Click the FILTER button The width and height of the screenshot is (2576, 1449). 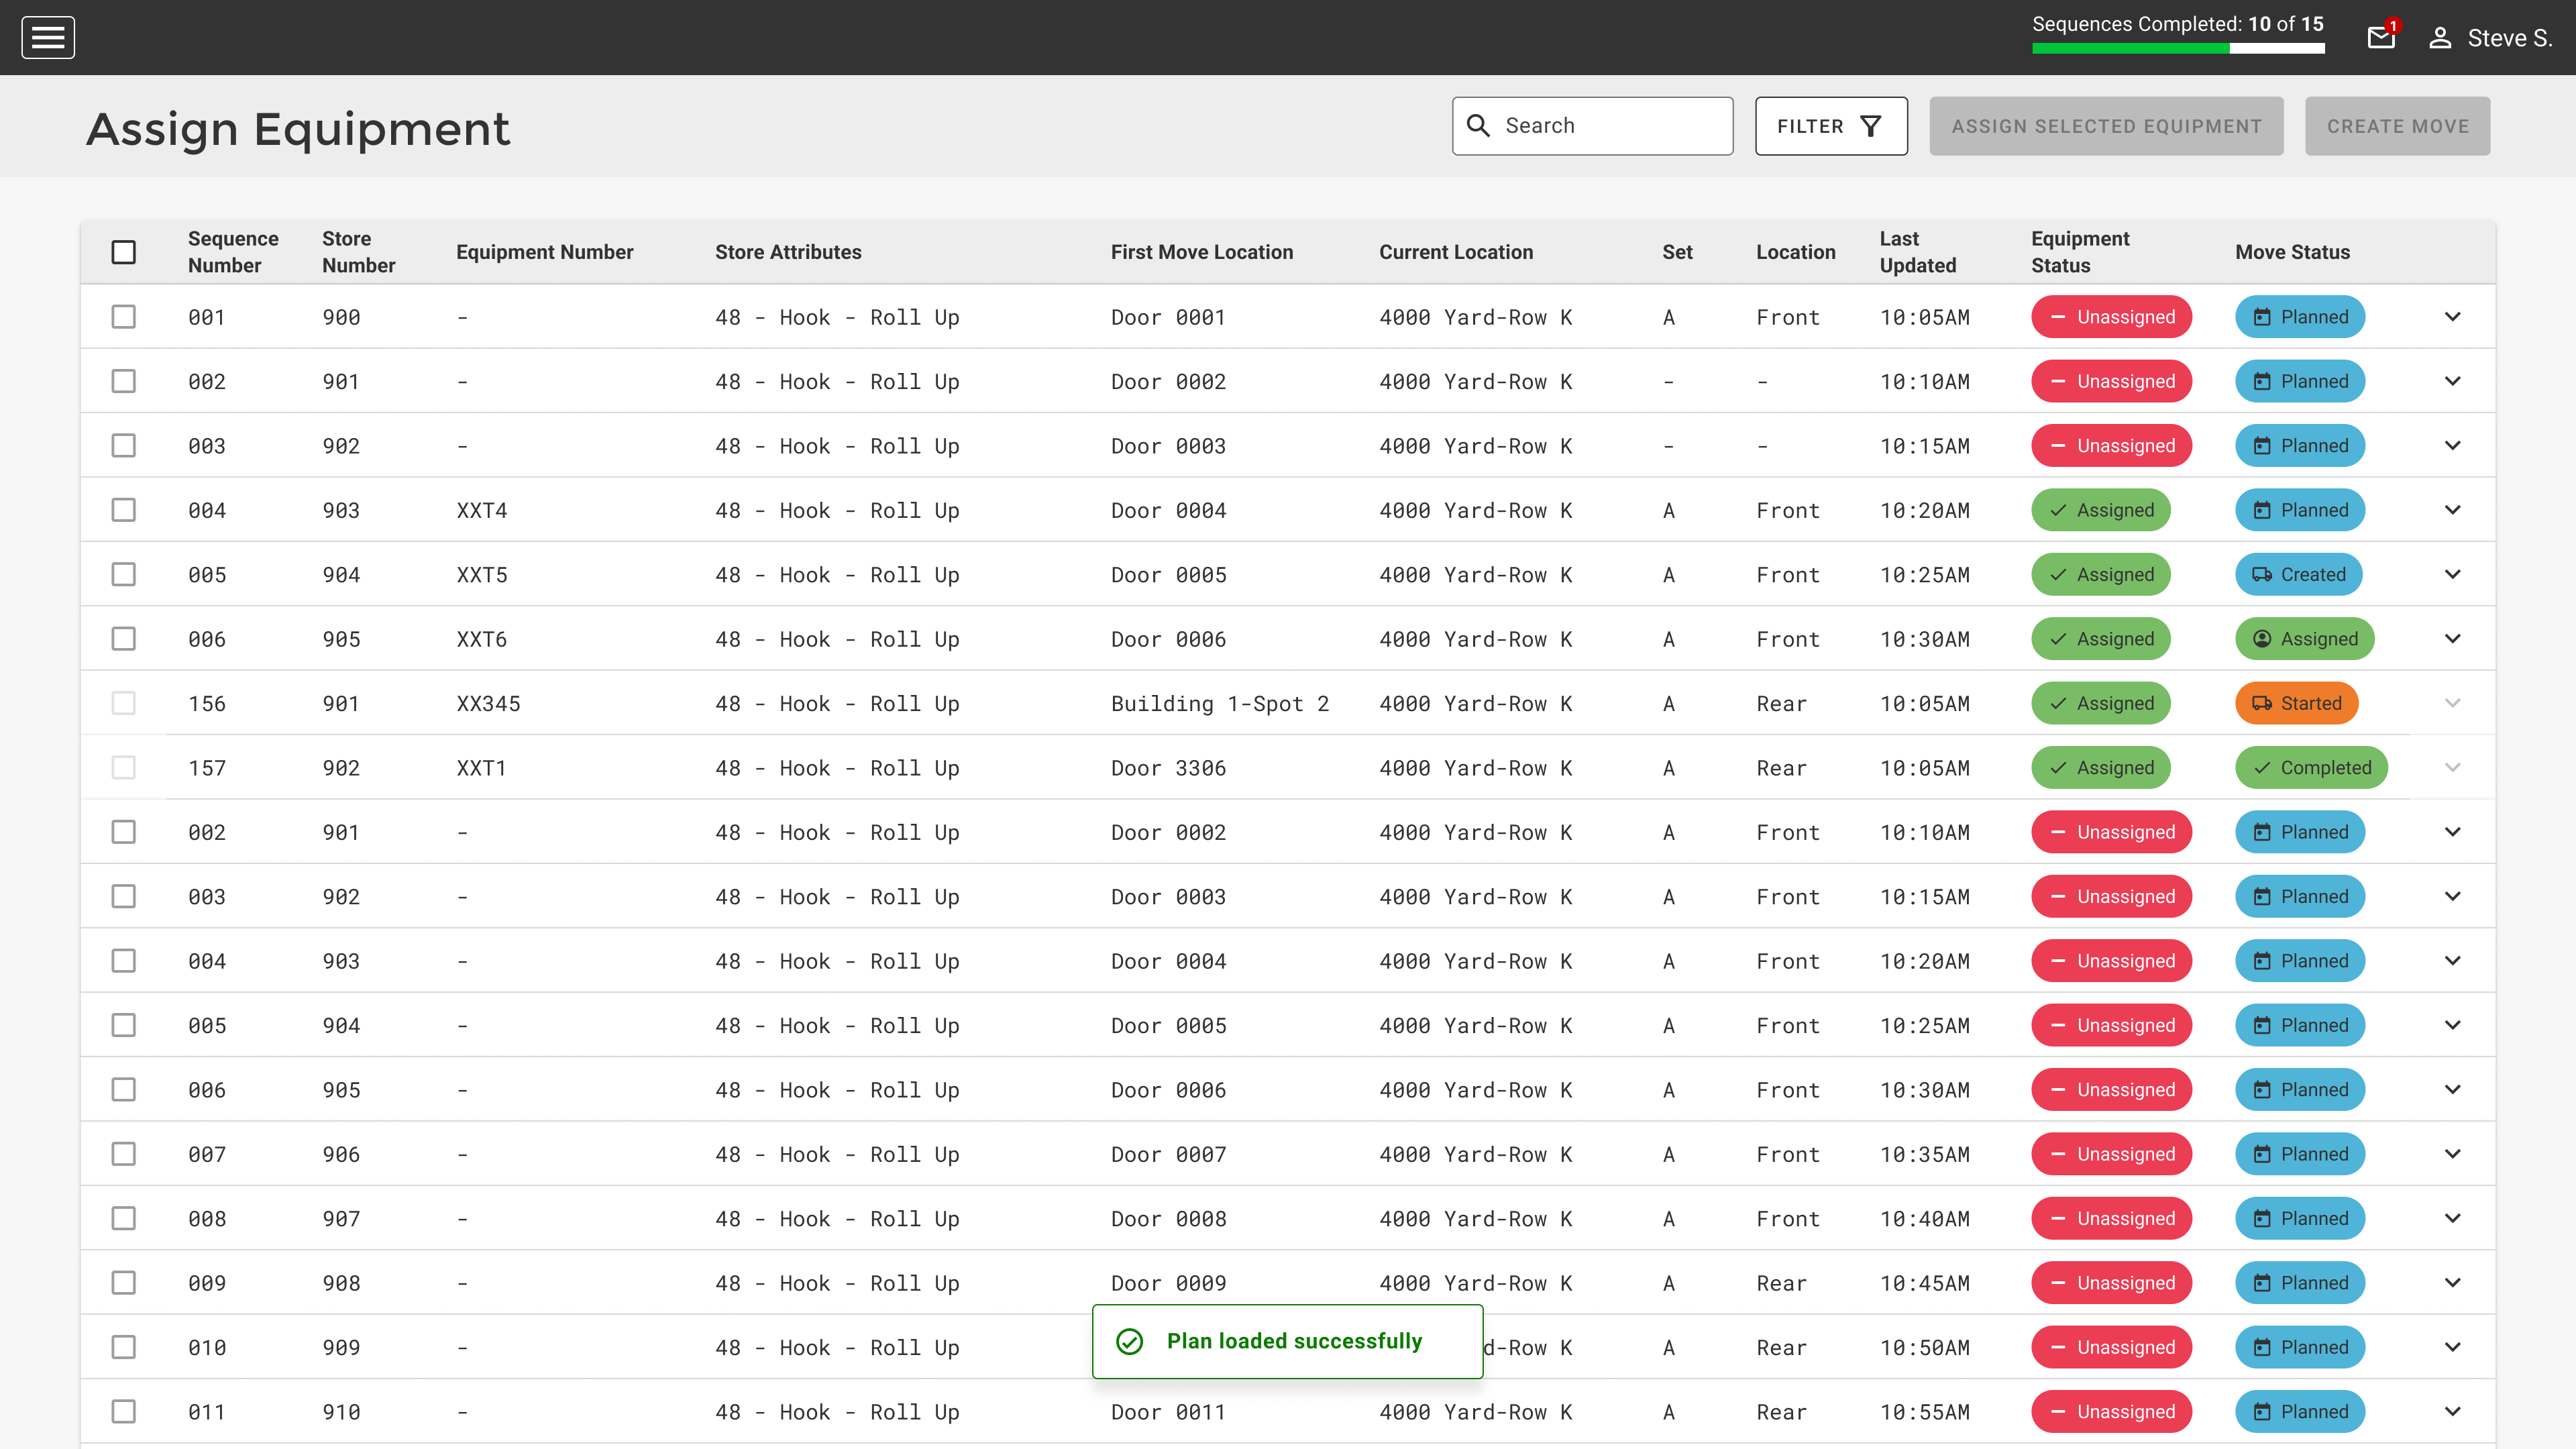pos(1831,126)
